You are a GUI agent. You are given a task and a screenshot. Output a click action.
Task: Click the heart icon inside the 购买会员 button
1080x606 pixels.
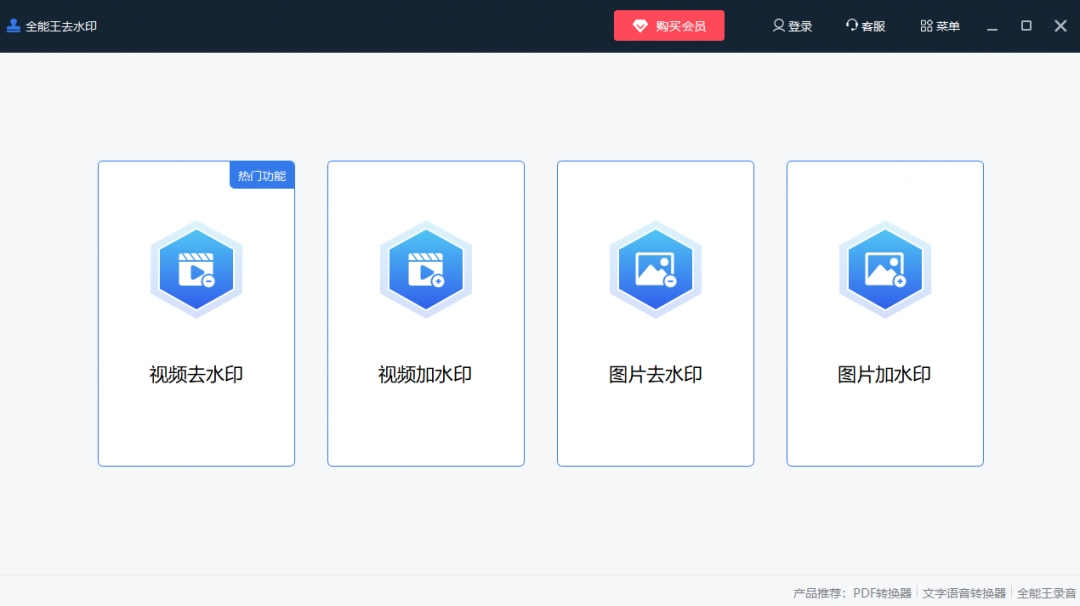[641, 25]
